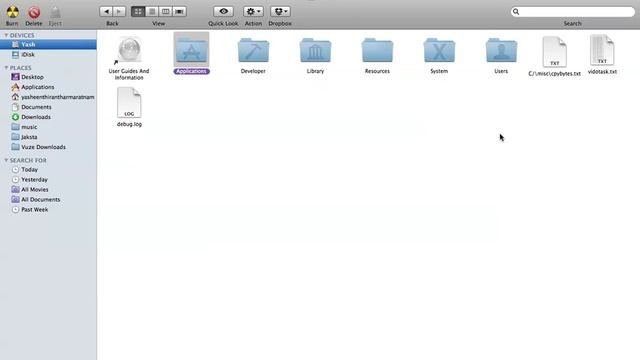Viewport: 640px width, 360px height.
Task: Click the Quick Look eye button
Action: click(223, 11)
